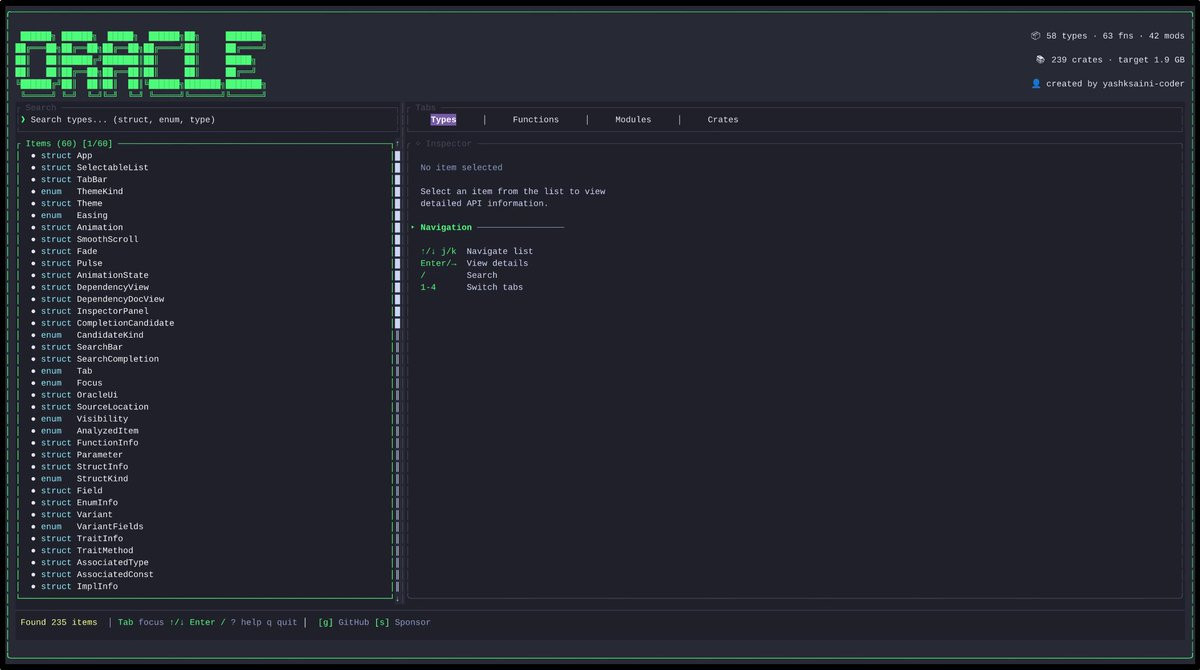Focus the Search types input field

(x=208, y=120)
